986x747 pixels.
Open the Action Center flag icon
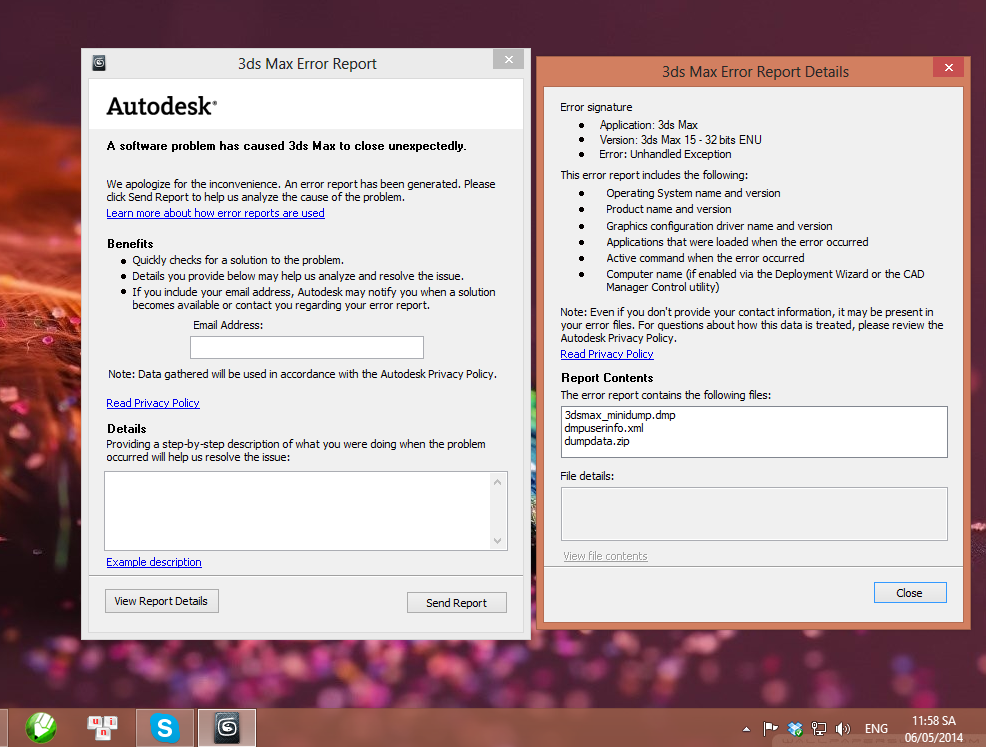click(770, 729)
